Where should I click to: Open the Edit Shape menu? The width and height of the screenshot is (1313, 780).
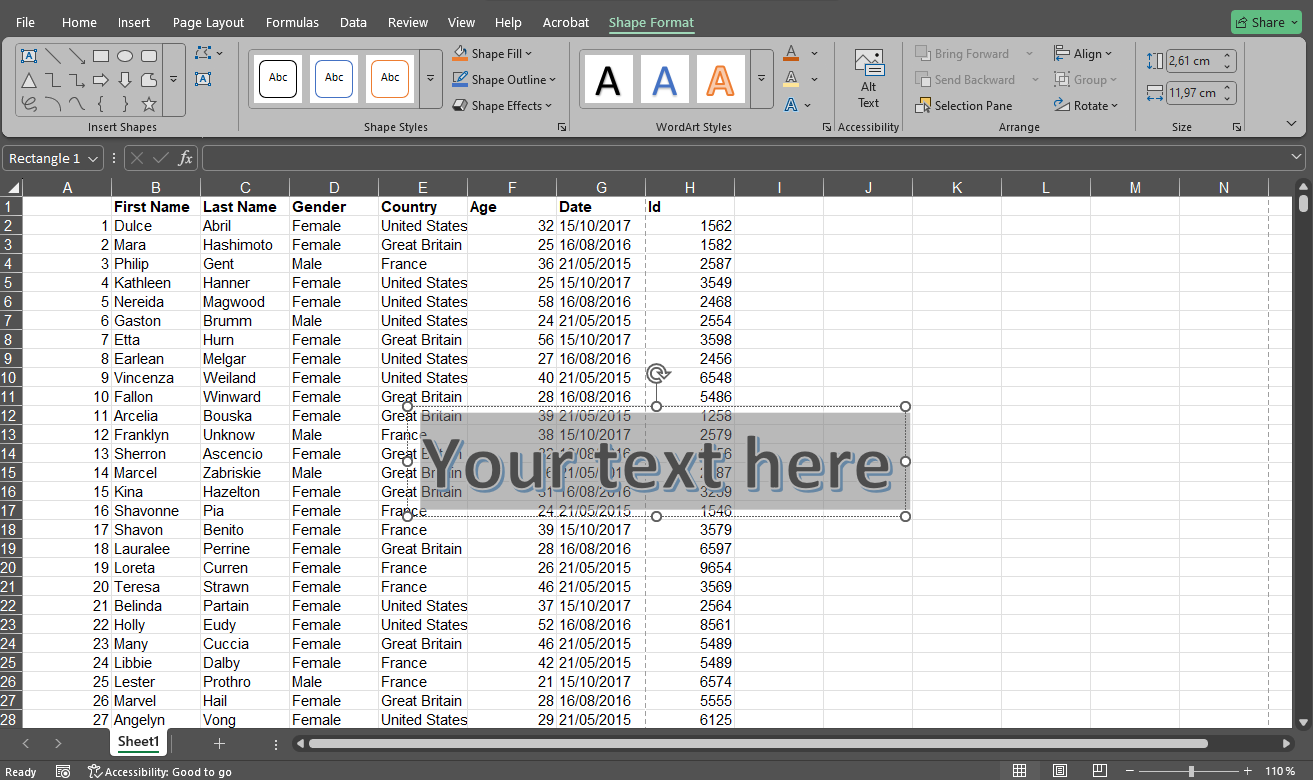209,53
